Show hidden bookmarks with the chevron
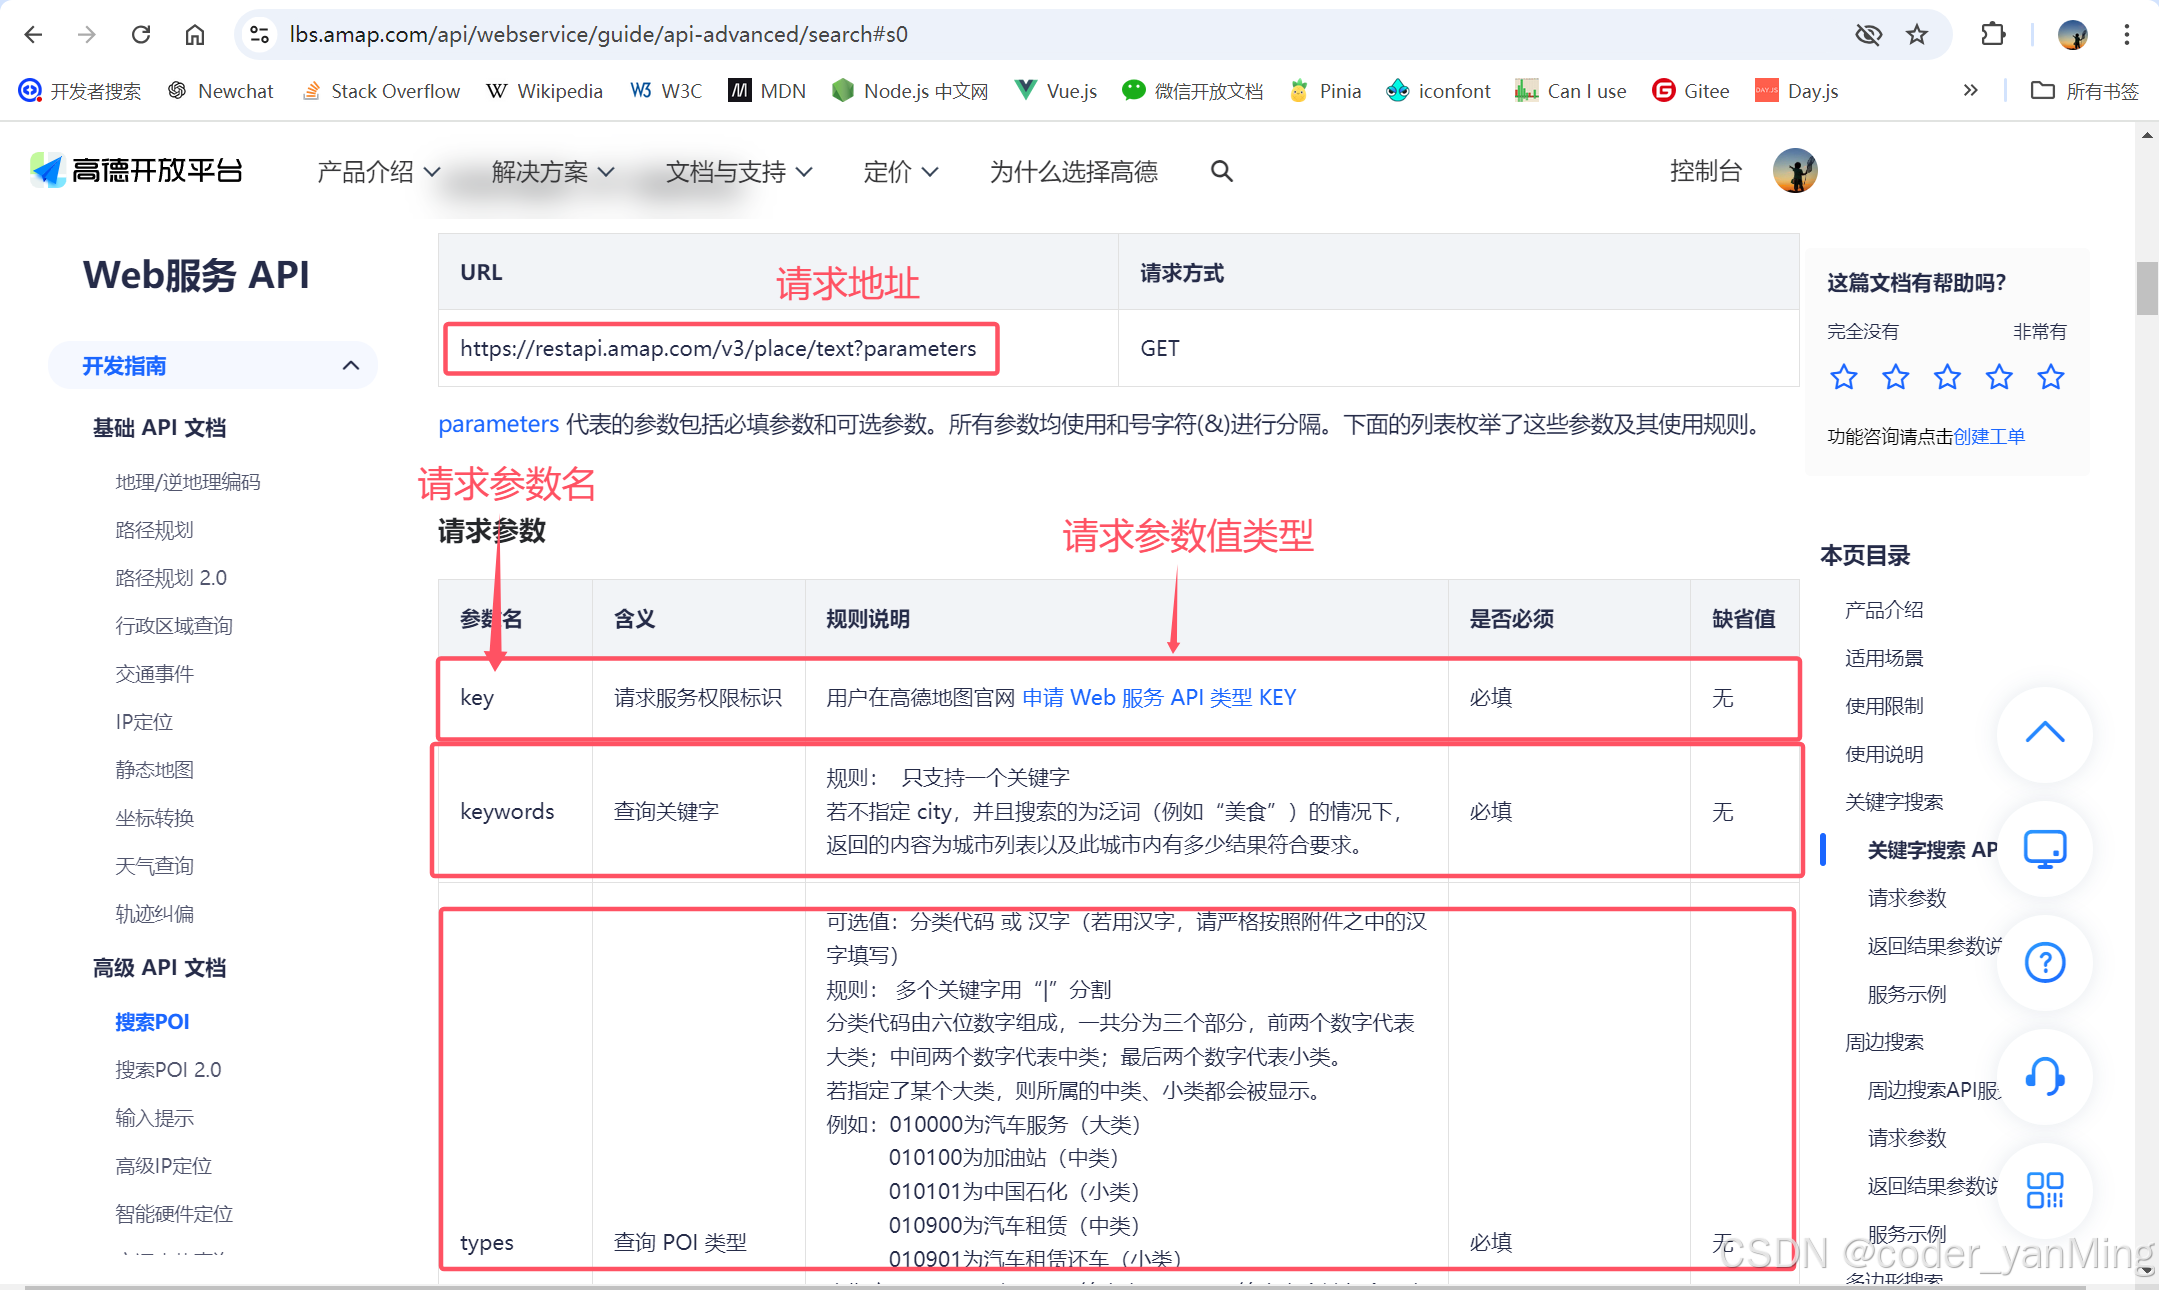2159x1290 pixels. tap(1970, 90)
